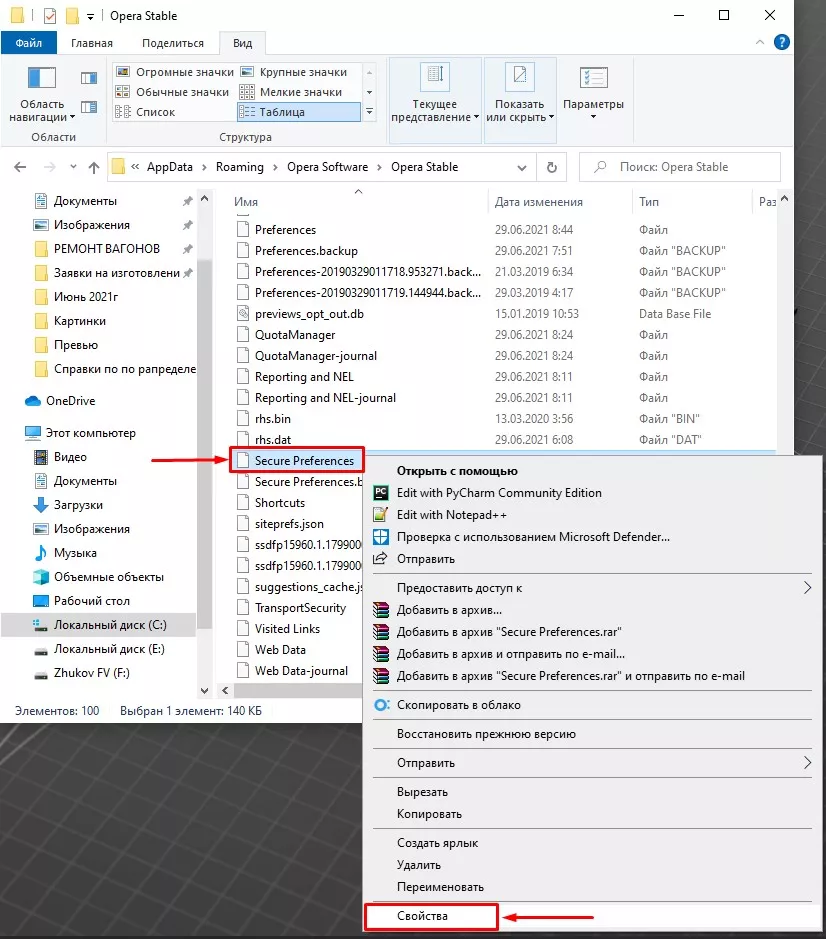Open OneDrive in the navigation pane
The image size is (826, 939).
coord(70,401)
